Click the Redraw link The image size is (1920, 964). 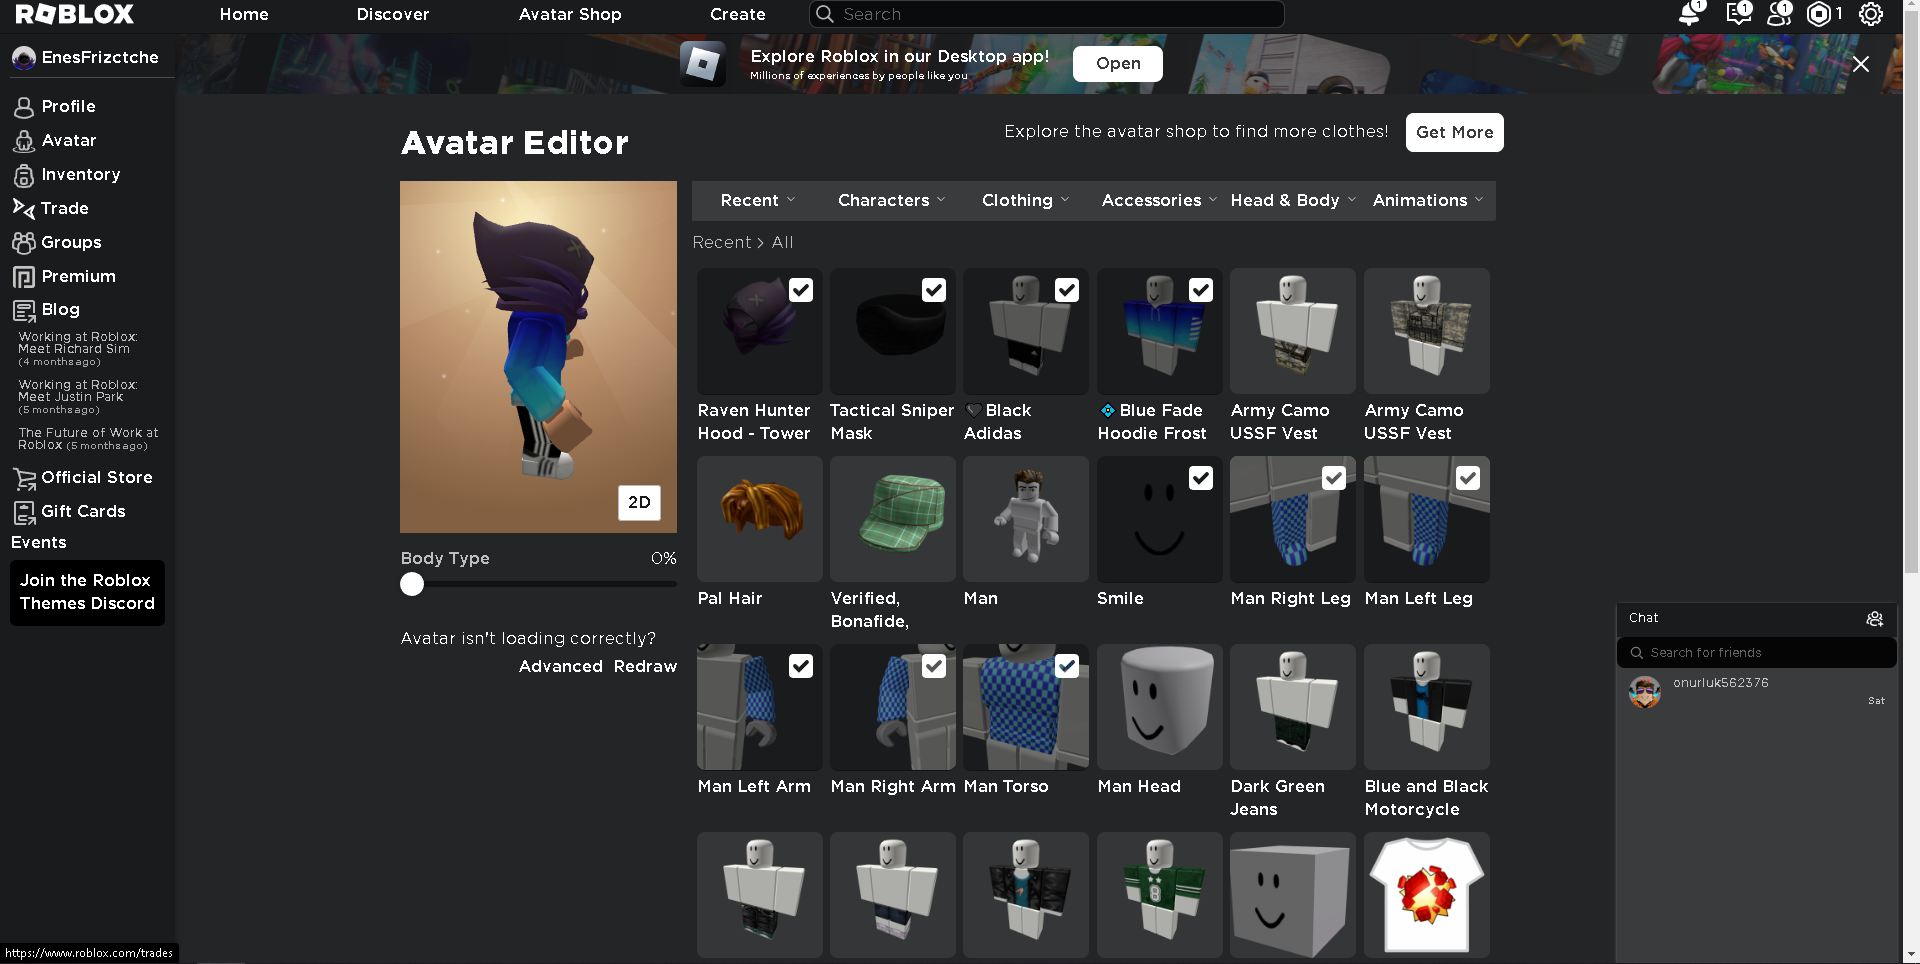tap(645, 667)
